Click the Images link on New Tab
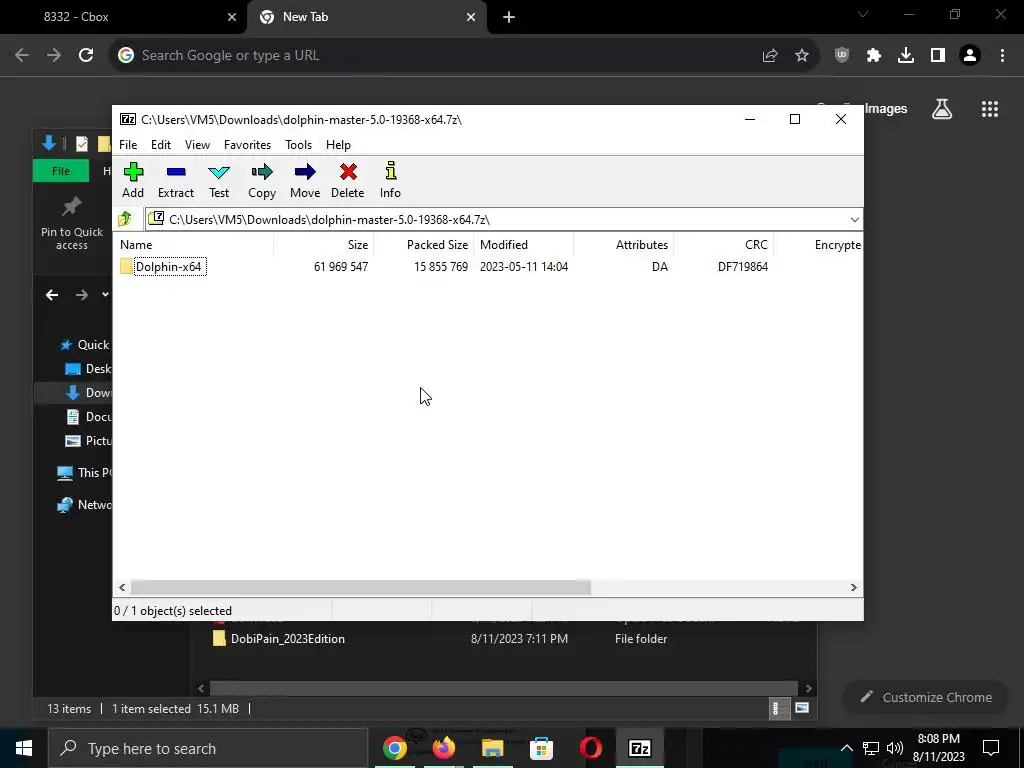Image resolution: width=1024 pixels, height=768 pixels. pyautogui.click(x=886, y=109)
